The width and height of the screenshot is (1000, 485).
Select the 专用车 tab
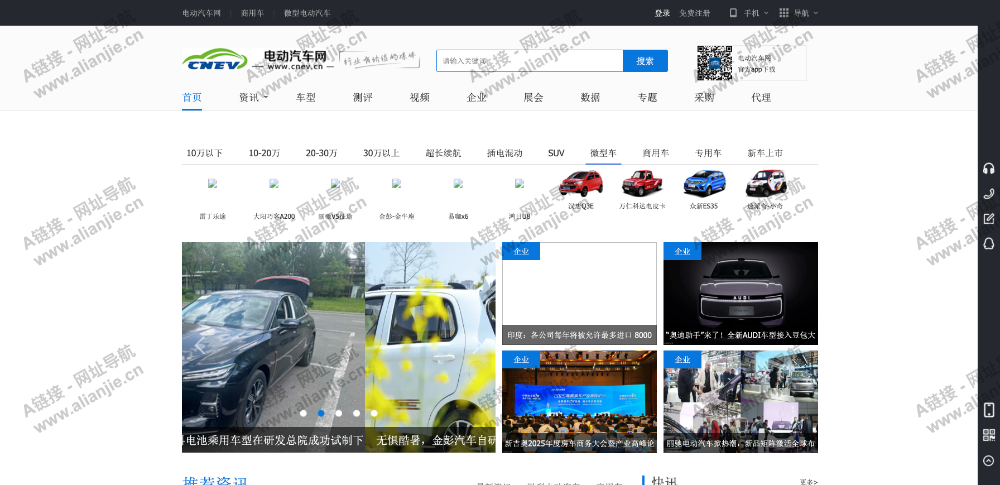coord(709,153)
